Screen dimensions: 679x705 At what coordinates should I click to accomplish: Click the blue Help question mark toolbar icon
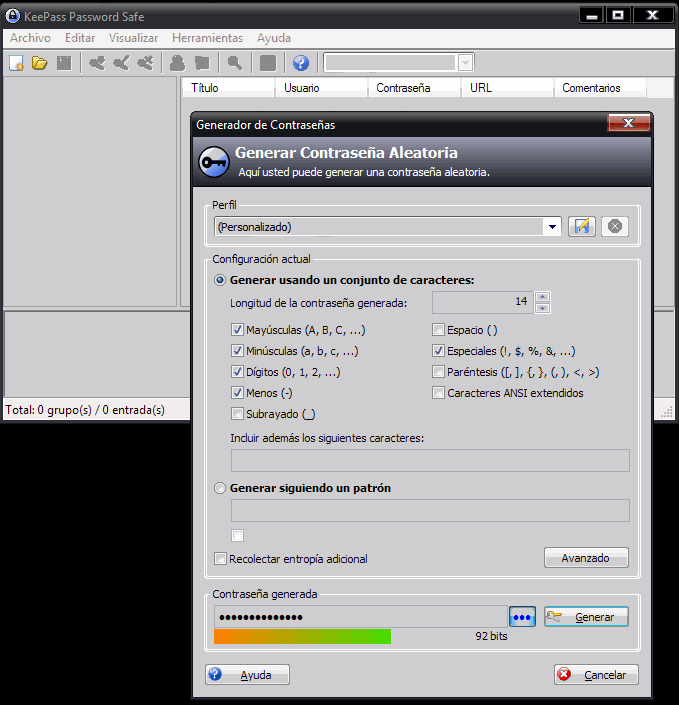(x=301, y=63)
